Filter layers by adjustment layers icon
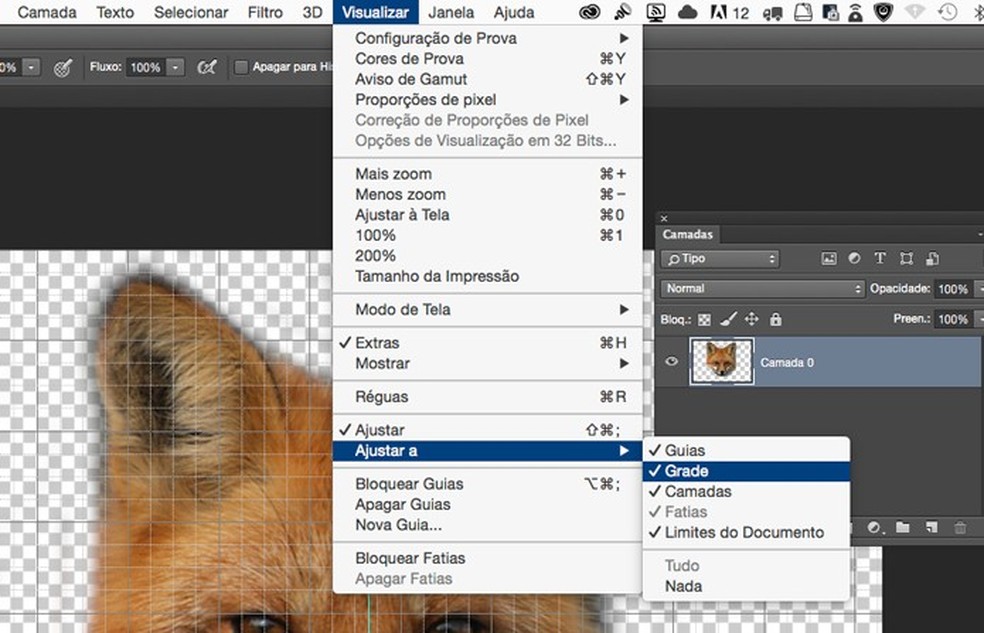 coord(854,258)
